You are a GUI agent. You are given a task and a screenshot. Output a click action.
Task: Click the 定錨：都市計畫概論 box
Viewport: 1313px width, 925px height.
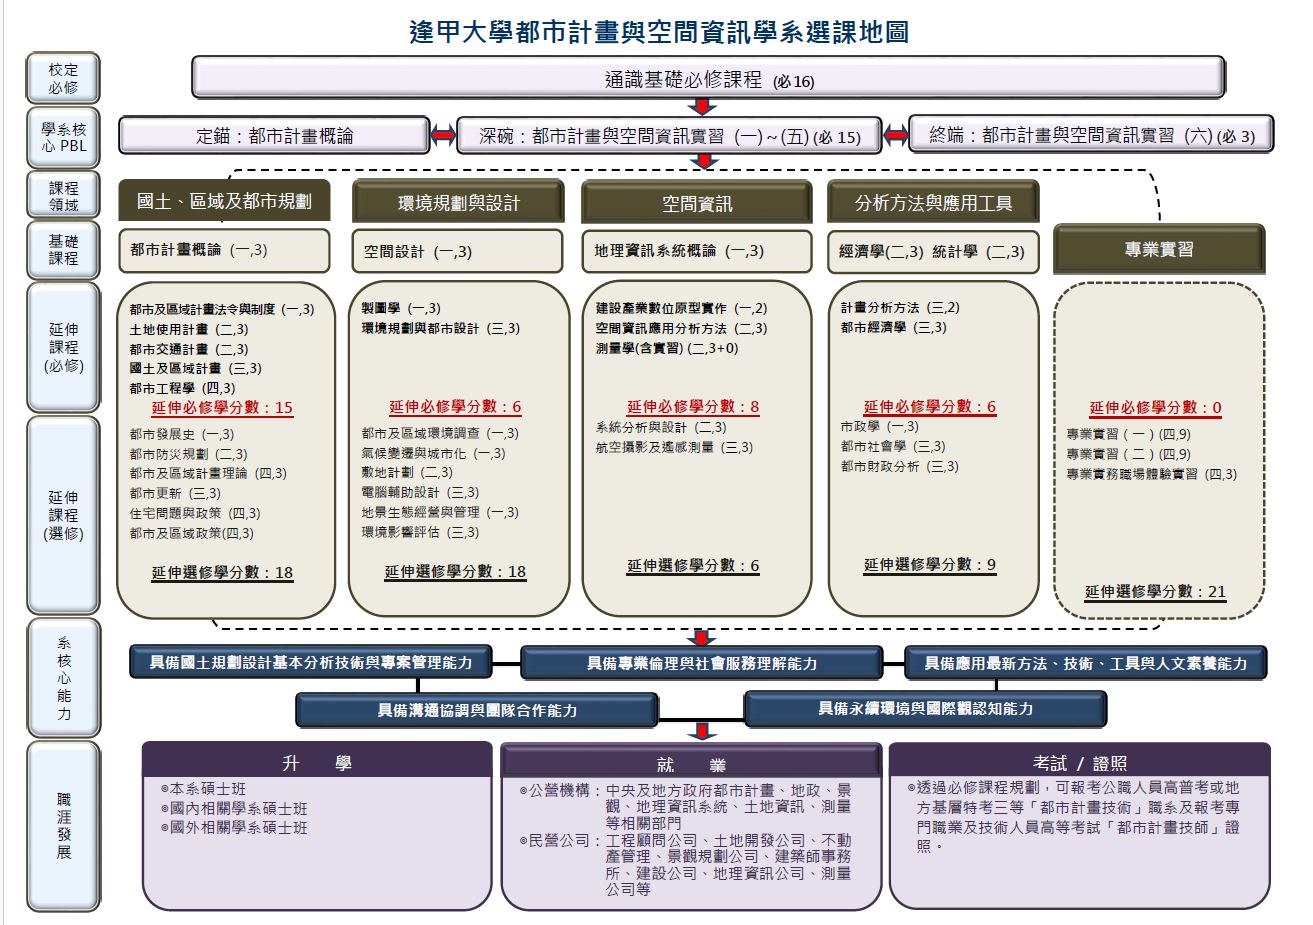274,135
